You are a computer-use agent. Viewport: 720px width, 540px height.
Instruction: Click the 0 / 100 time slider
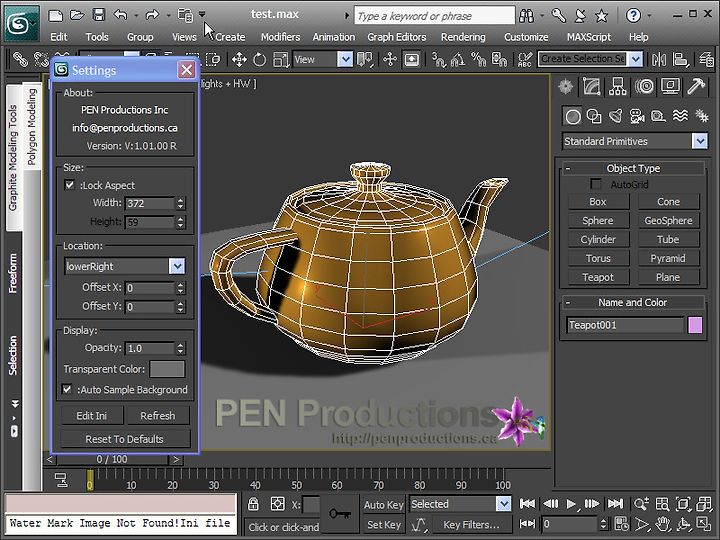[112, 459]
